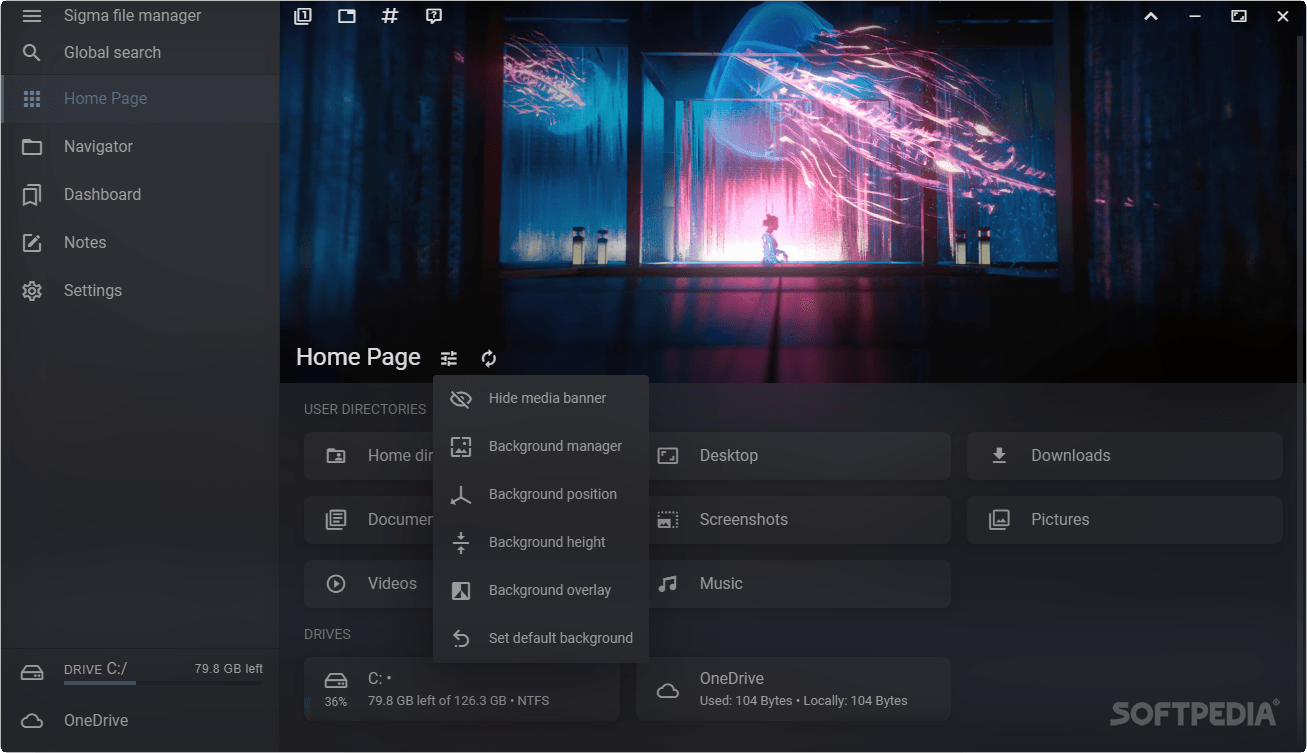The height and width of the screenshot is (753, 1307).
Task: Click the Global search label
Action: [x=112, y=53]
